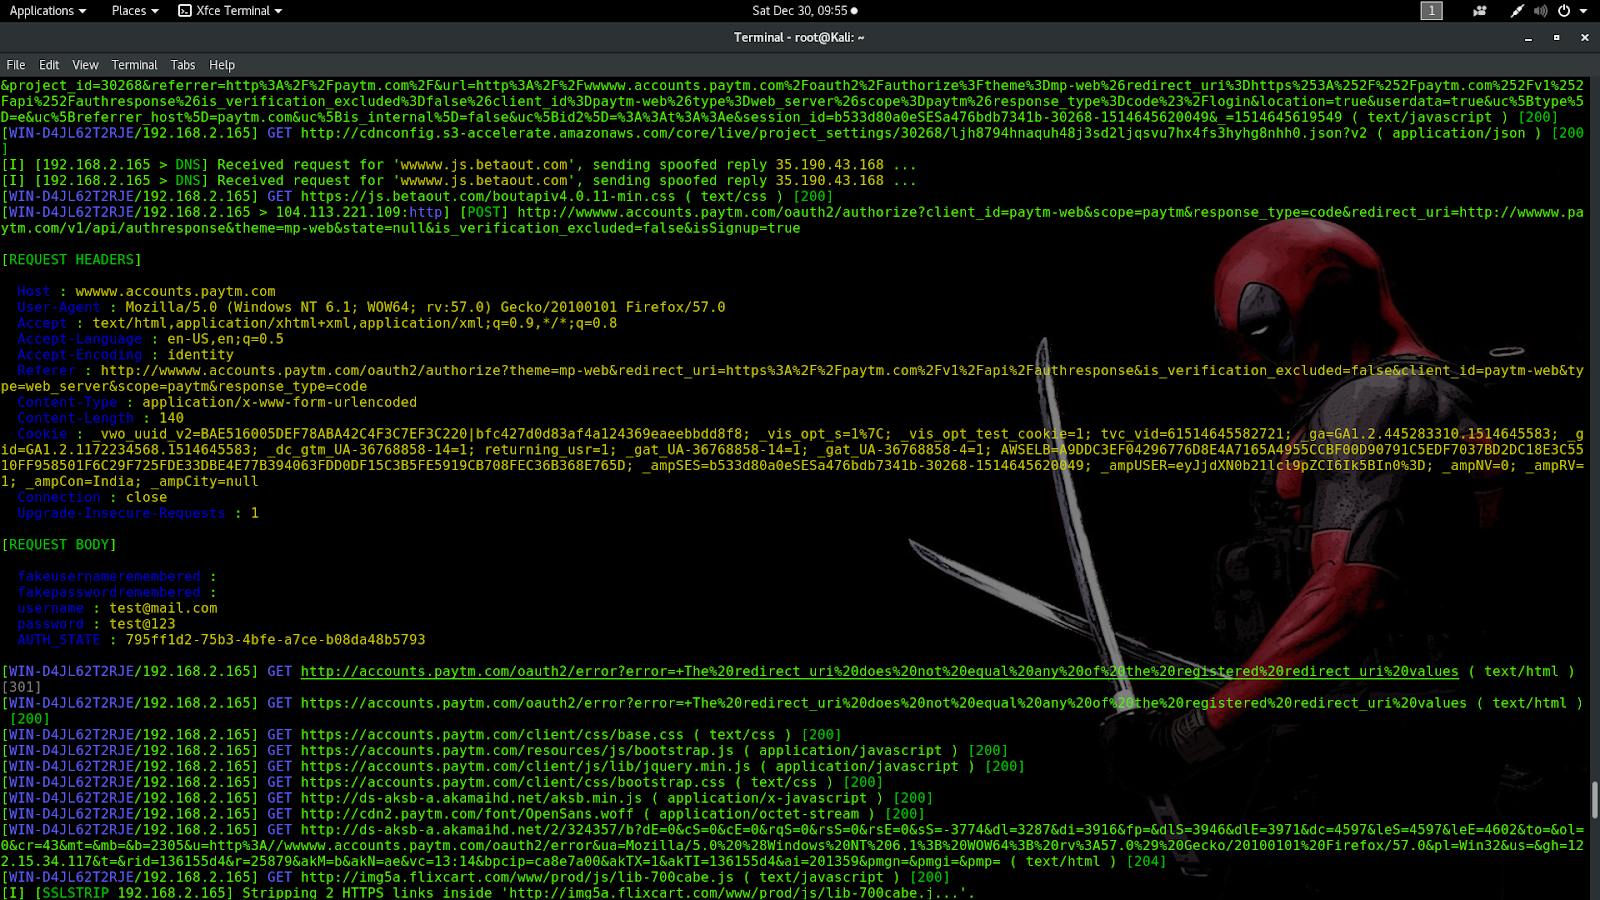Click the fakeusernameremembered field line

(117, 577)
